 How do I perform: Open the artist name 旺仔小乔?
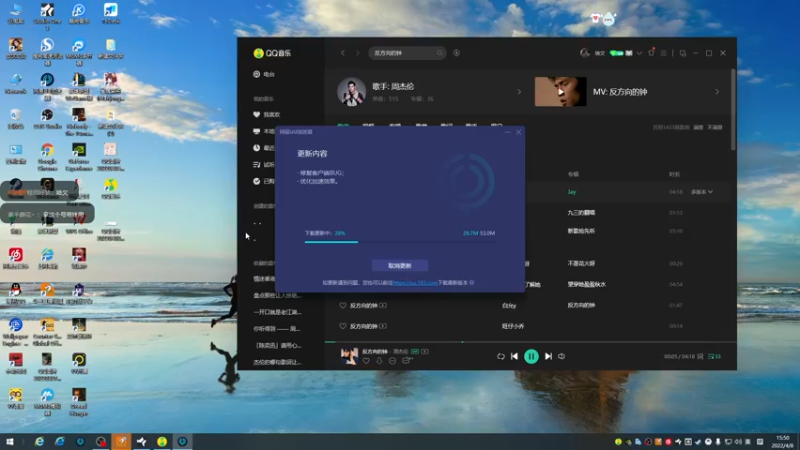point(513,326)
